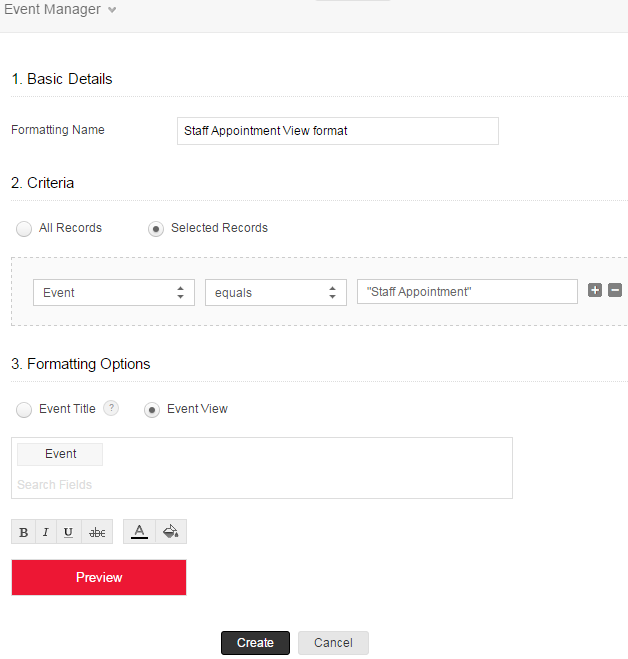Open the background fill color picker
The height and width of the screenshot is (659, 628).
(170, 532)
